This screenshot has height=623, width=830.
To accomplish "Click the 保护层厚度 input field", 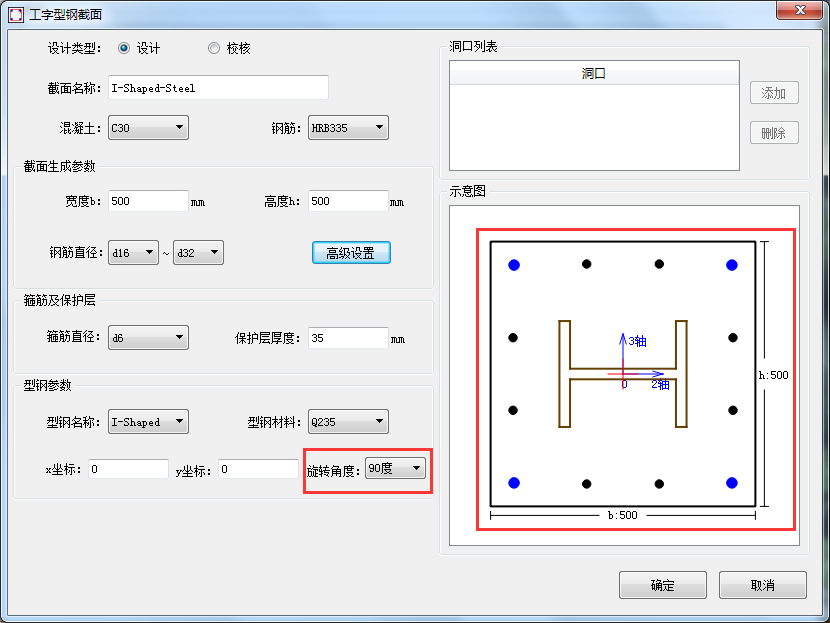I will 347,338.
